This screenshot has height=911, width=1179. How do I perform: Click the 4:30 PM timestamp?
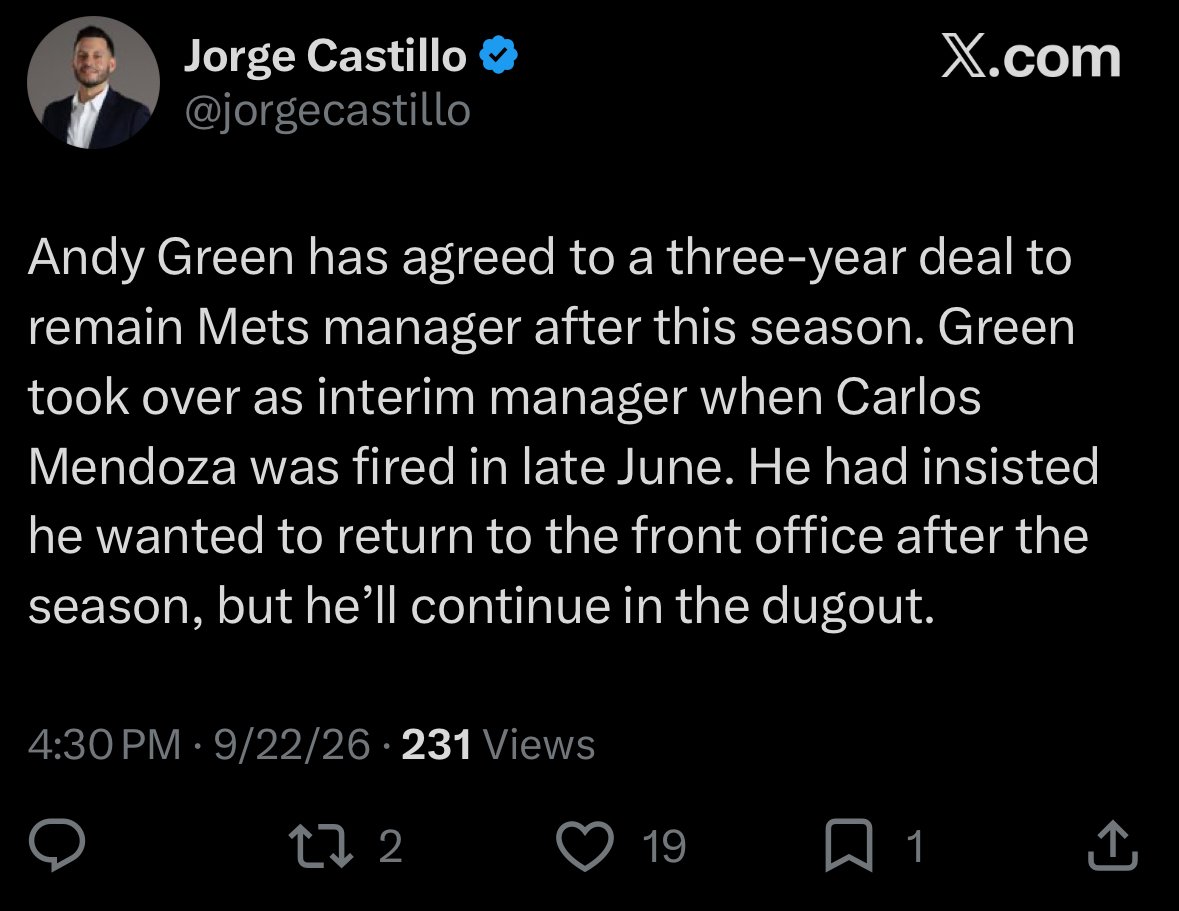point(105,745)
